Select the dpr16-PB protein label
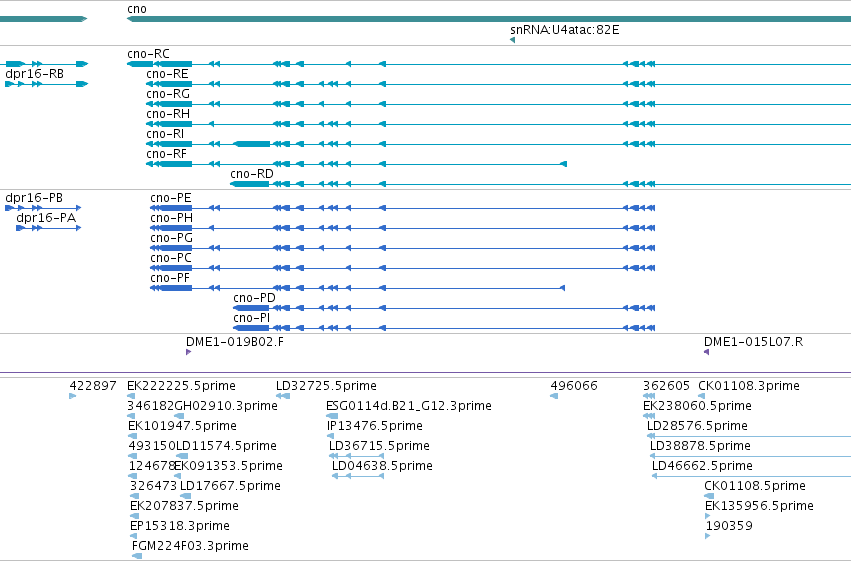The image size is (851, 561). [x=34, y=198]
